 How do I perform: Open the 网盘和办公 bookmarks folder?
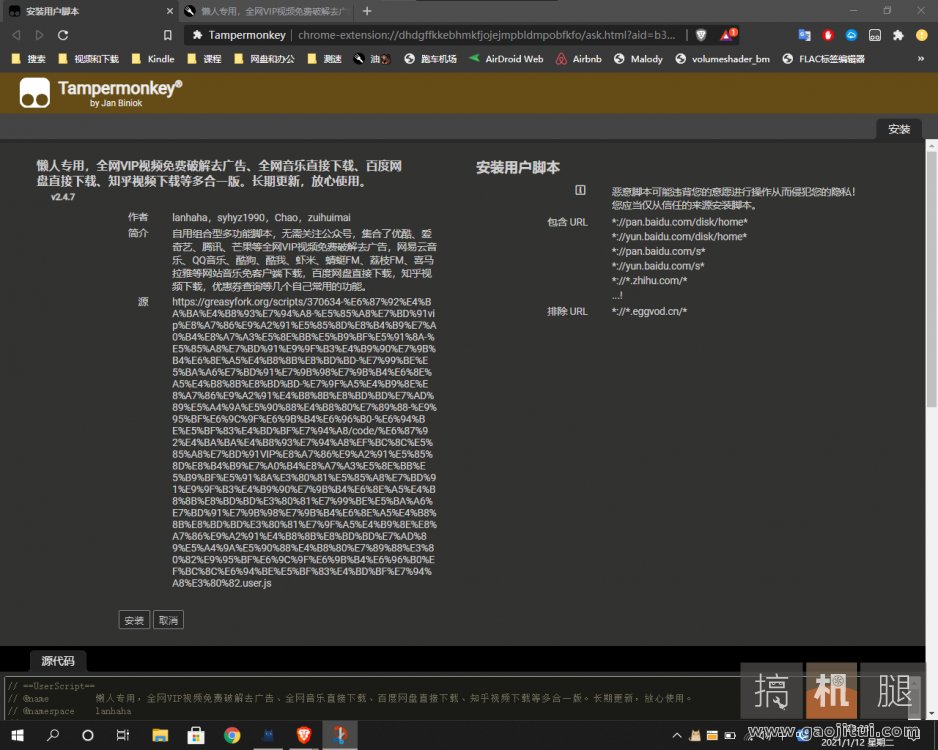[264, 59]
